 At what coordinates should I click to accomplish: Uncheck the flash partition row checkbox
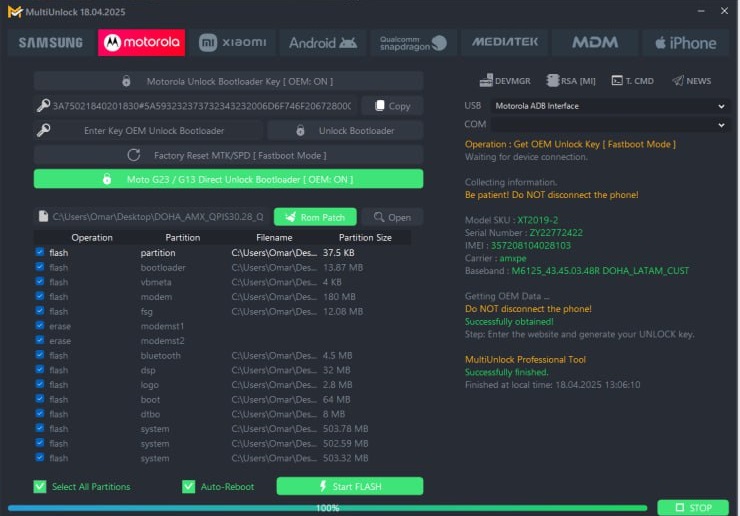click(x=40, y=252)
